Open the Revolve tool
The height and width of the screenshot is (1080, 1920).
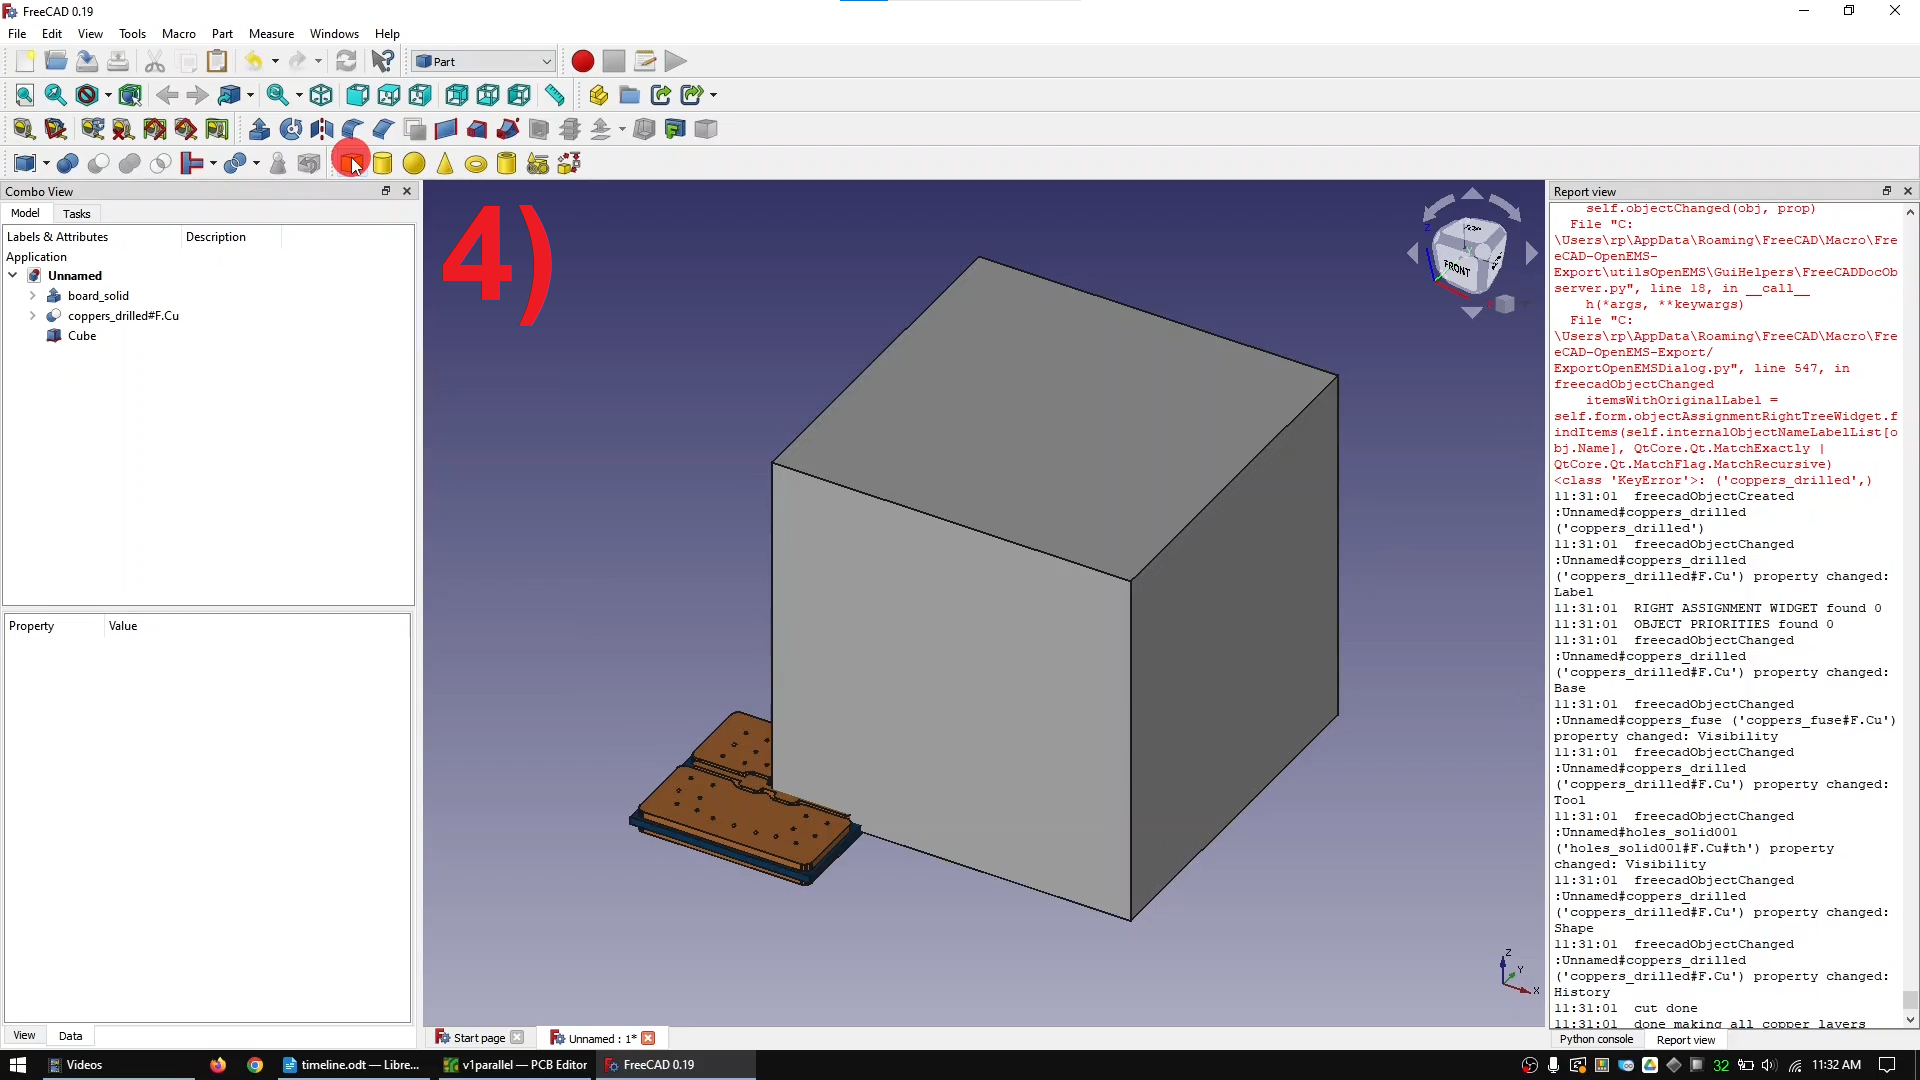[x=289, y=128]
